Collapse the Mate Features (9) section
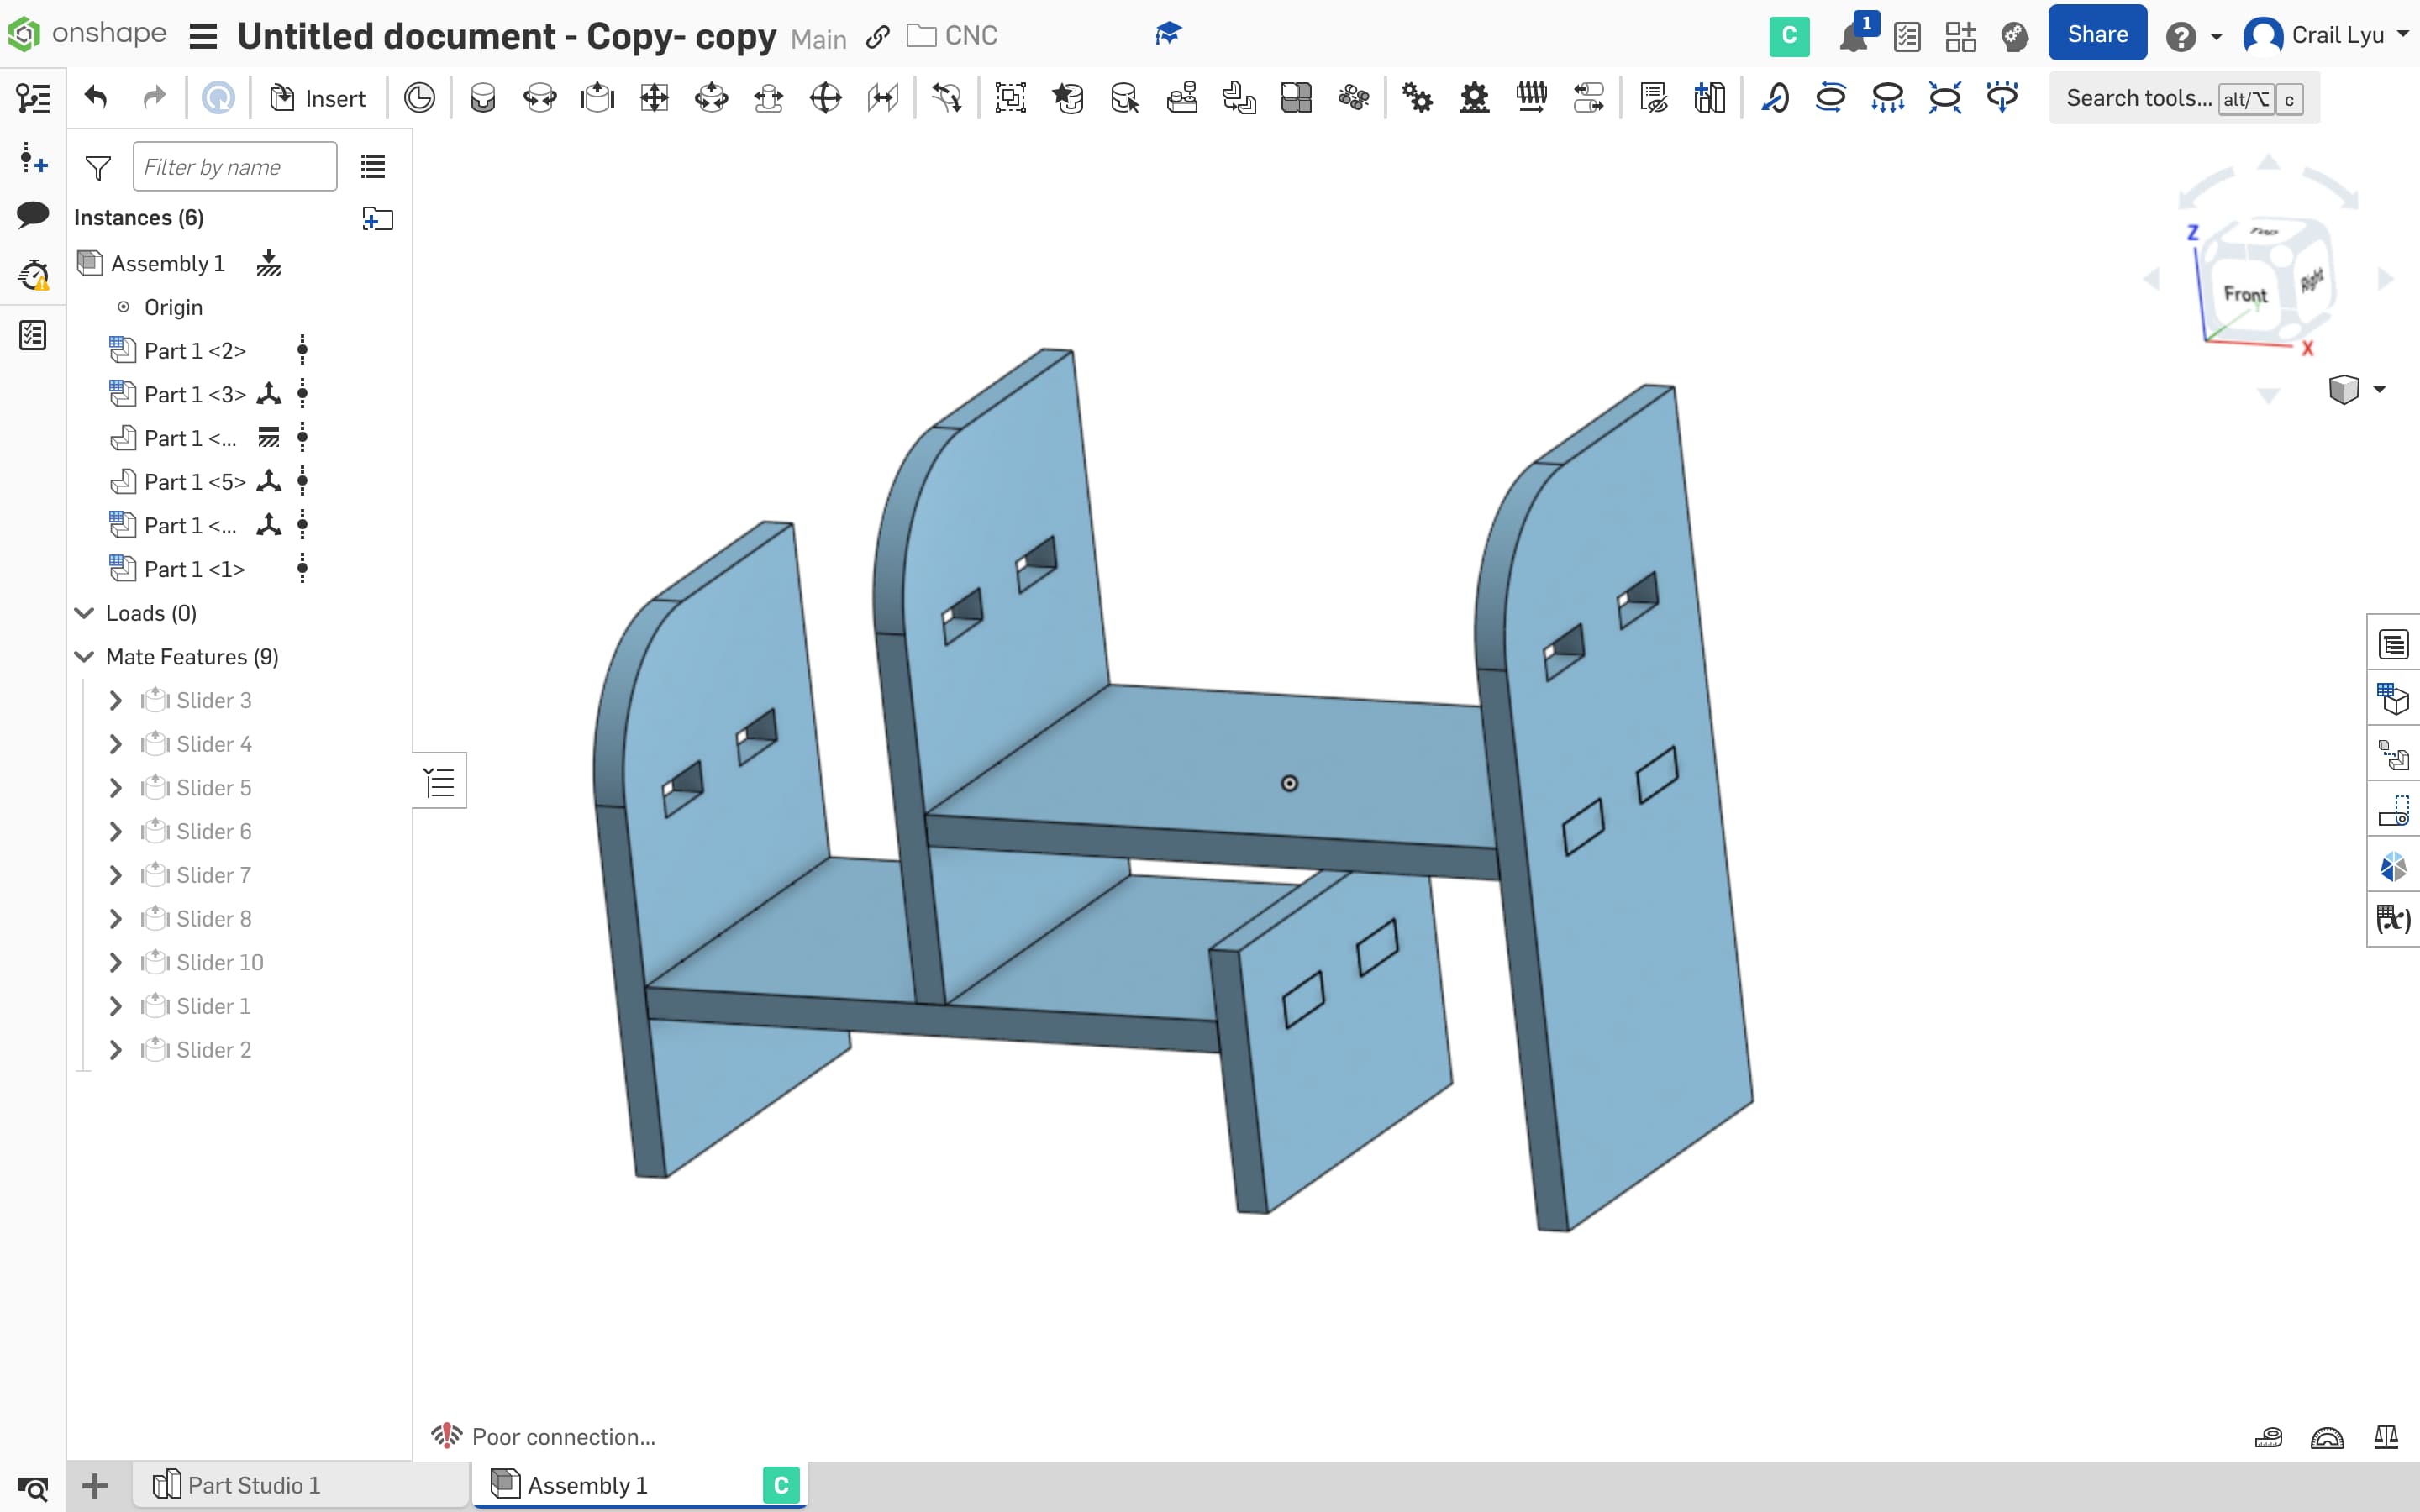This screenshot has height=1512, width=2420. (x=85, y=657)
